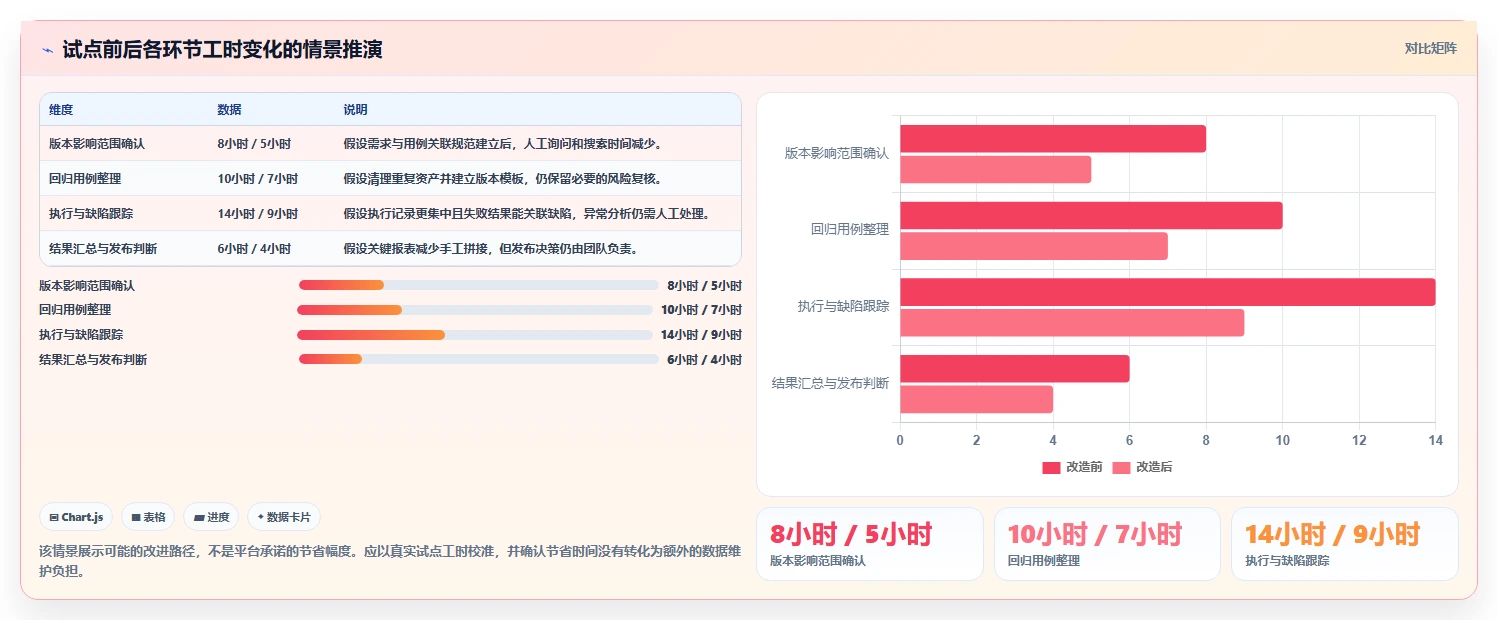Toggle the 改造前 legend entry

(1072, 467)
